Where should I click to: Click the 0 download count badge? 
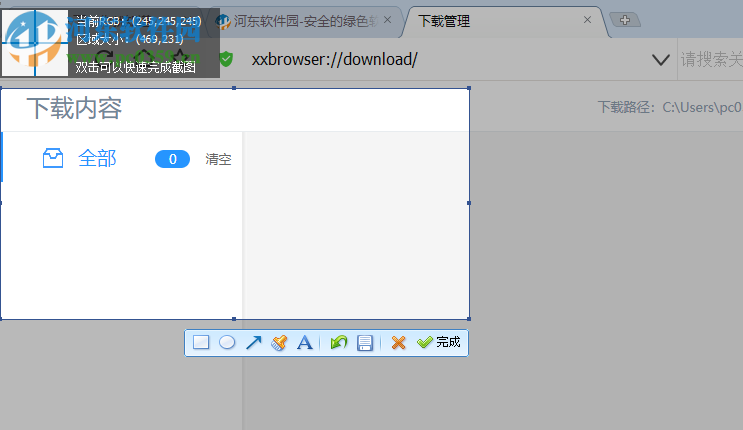coord(172,159)
